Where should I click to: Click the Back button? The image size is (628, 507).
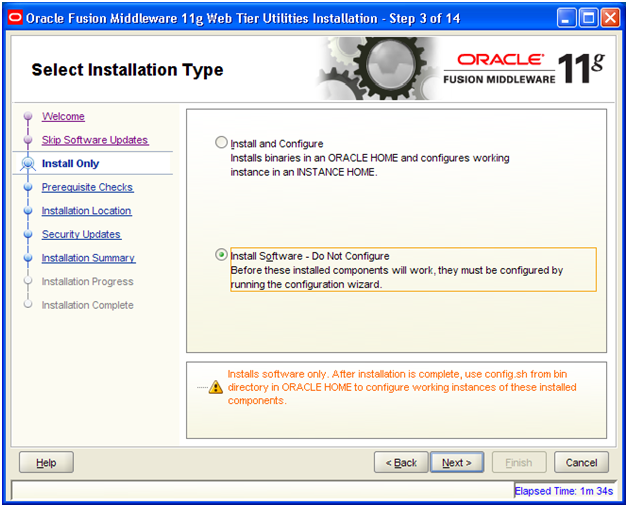[x=401, y=463]
